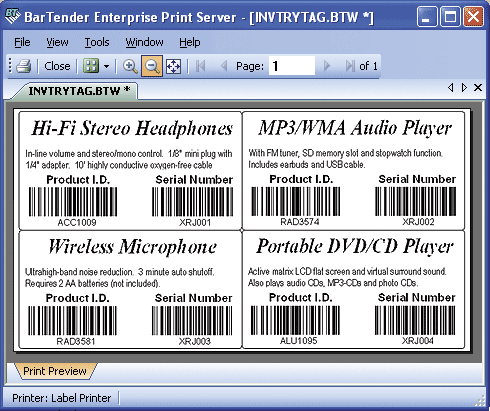Jump to last page arrow button
Image resolution: width=490 pixels, height=411 pixels.
pos(350,66)
